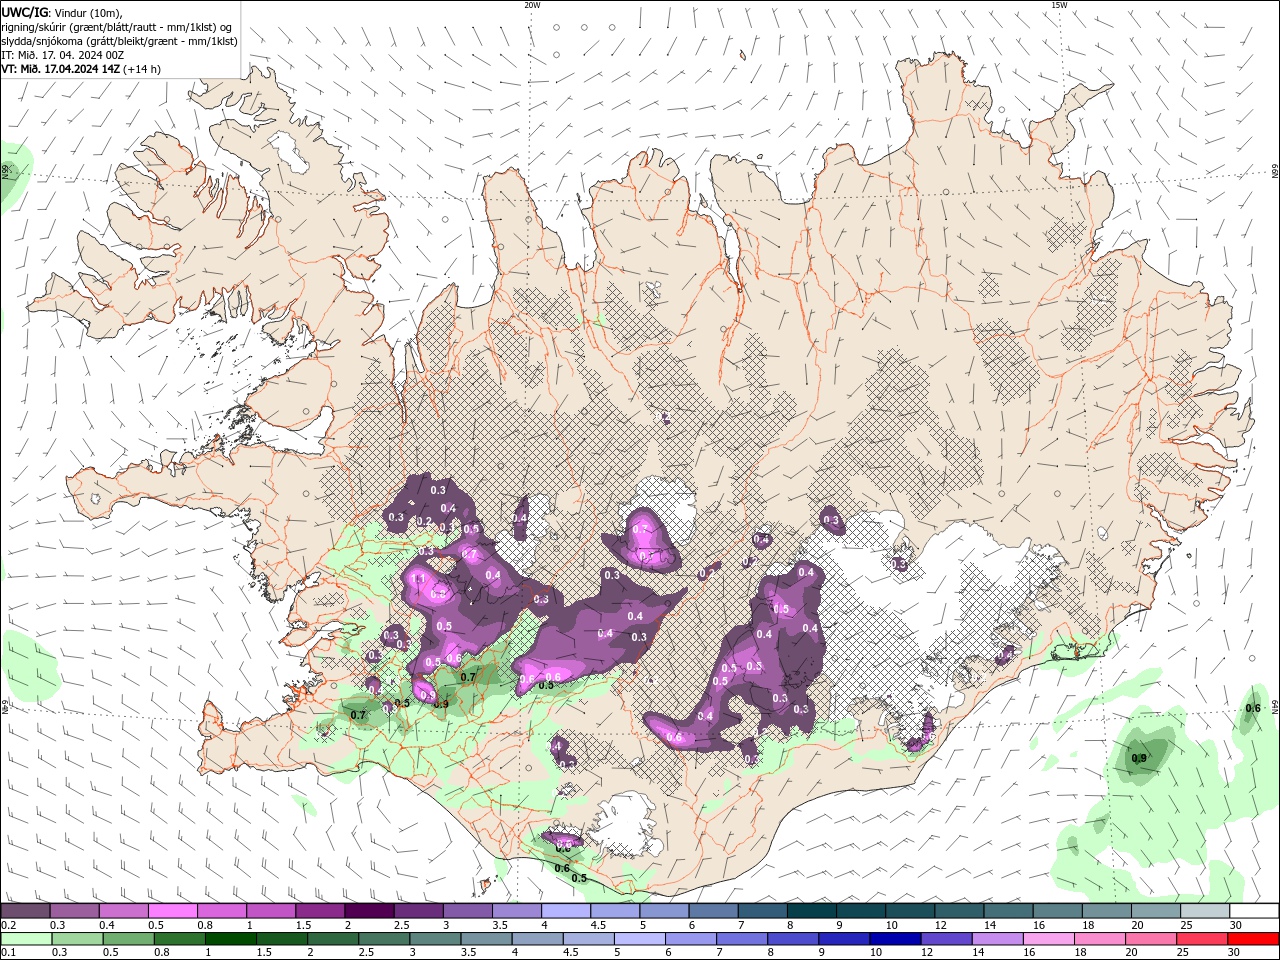The width and height of the screenshot is (1280, 960).
Task: Pick the deep blue 10–12 rain legend swatch
Action: 895,939
